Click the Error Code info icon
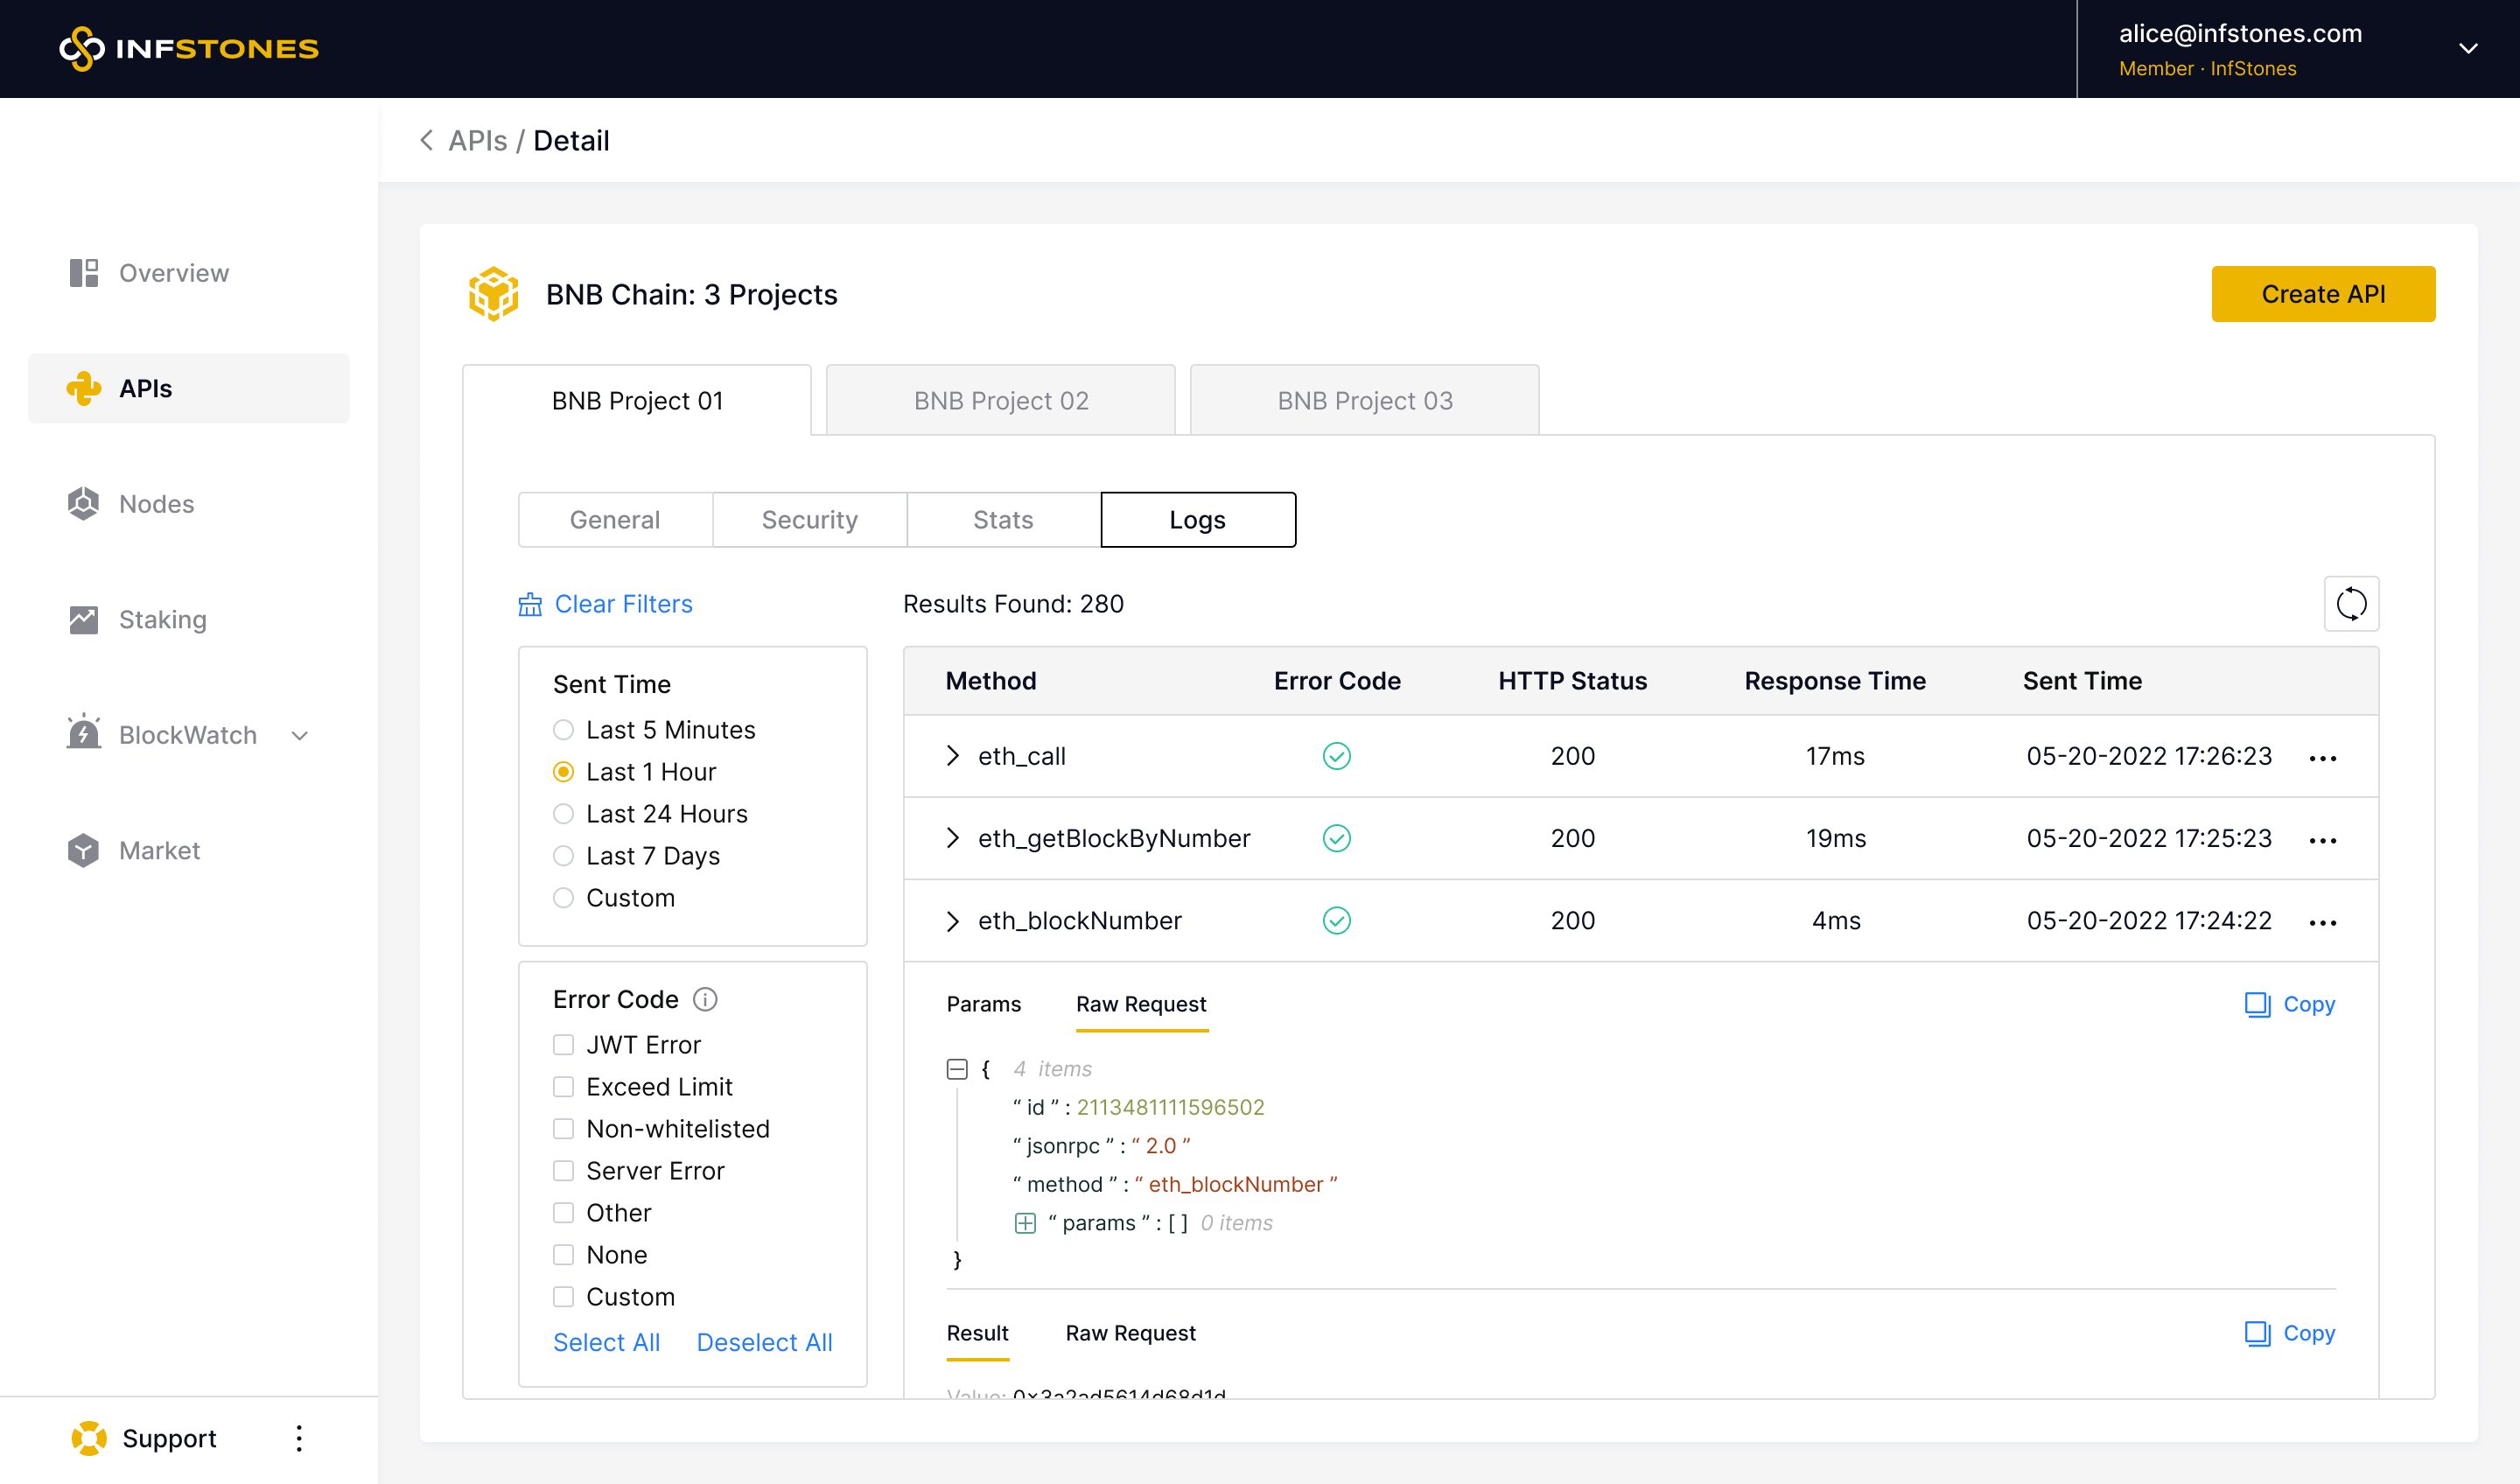2520x1484 pixels. (705, 999)
